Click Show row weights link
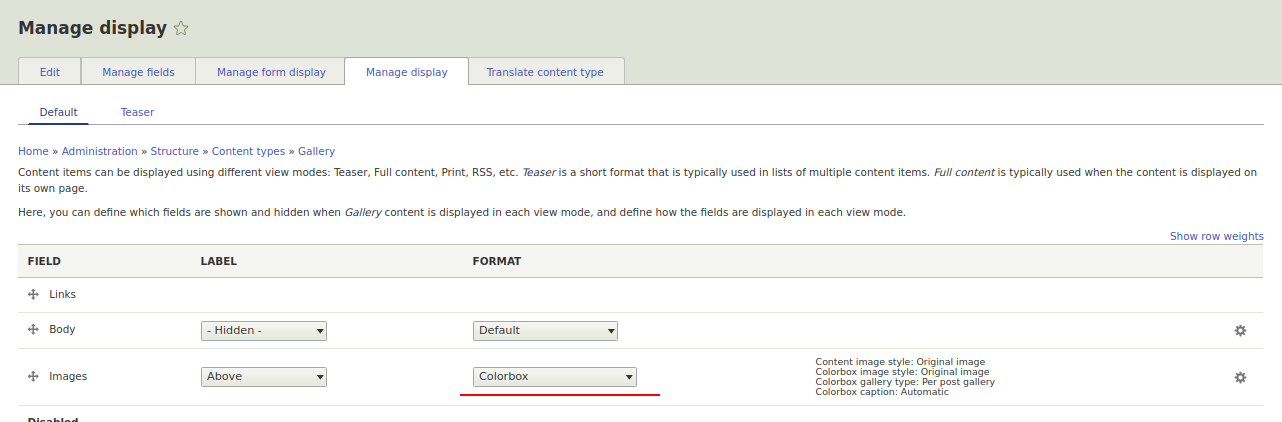Screen dimensions: 1282x422 pos(1216,236)
